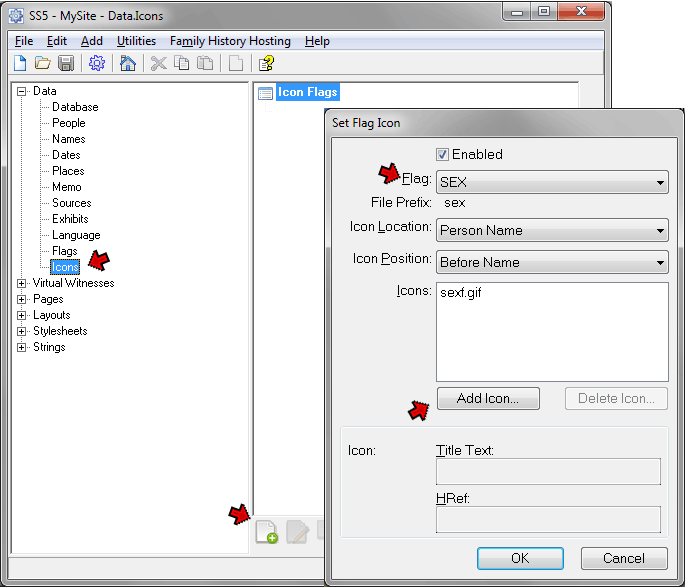Viewport: 685px width, 587px height.
Task: Open the Add menu
Action: pos(92,41)
